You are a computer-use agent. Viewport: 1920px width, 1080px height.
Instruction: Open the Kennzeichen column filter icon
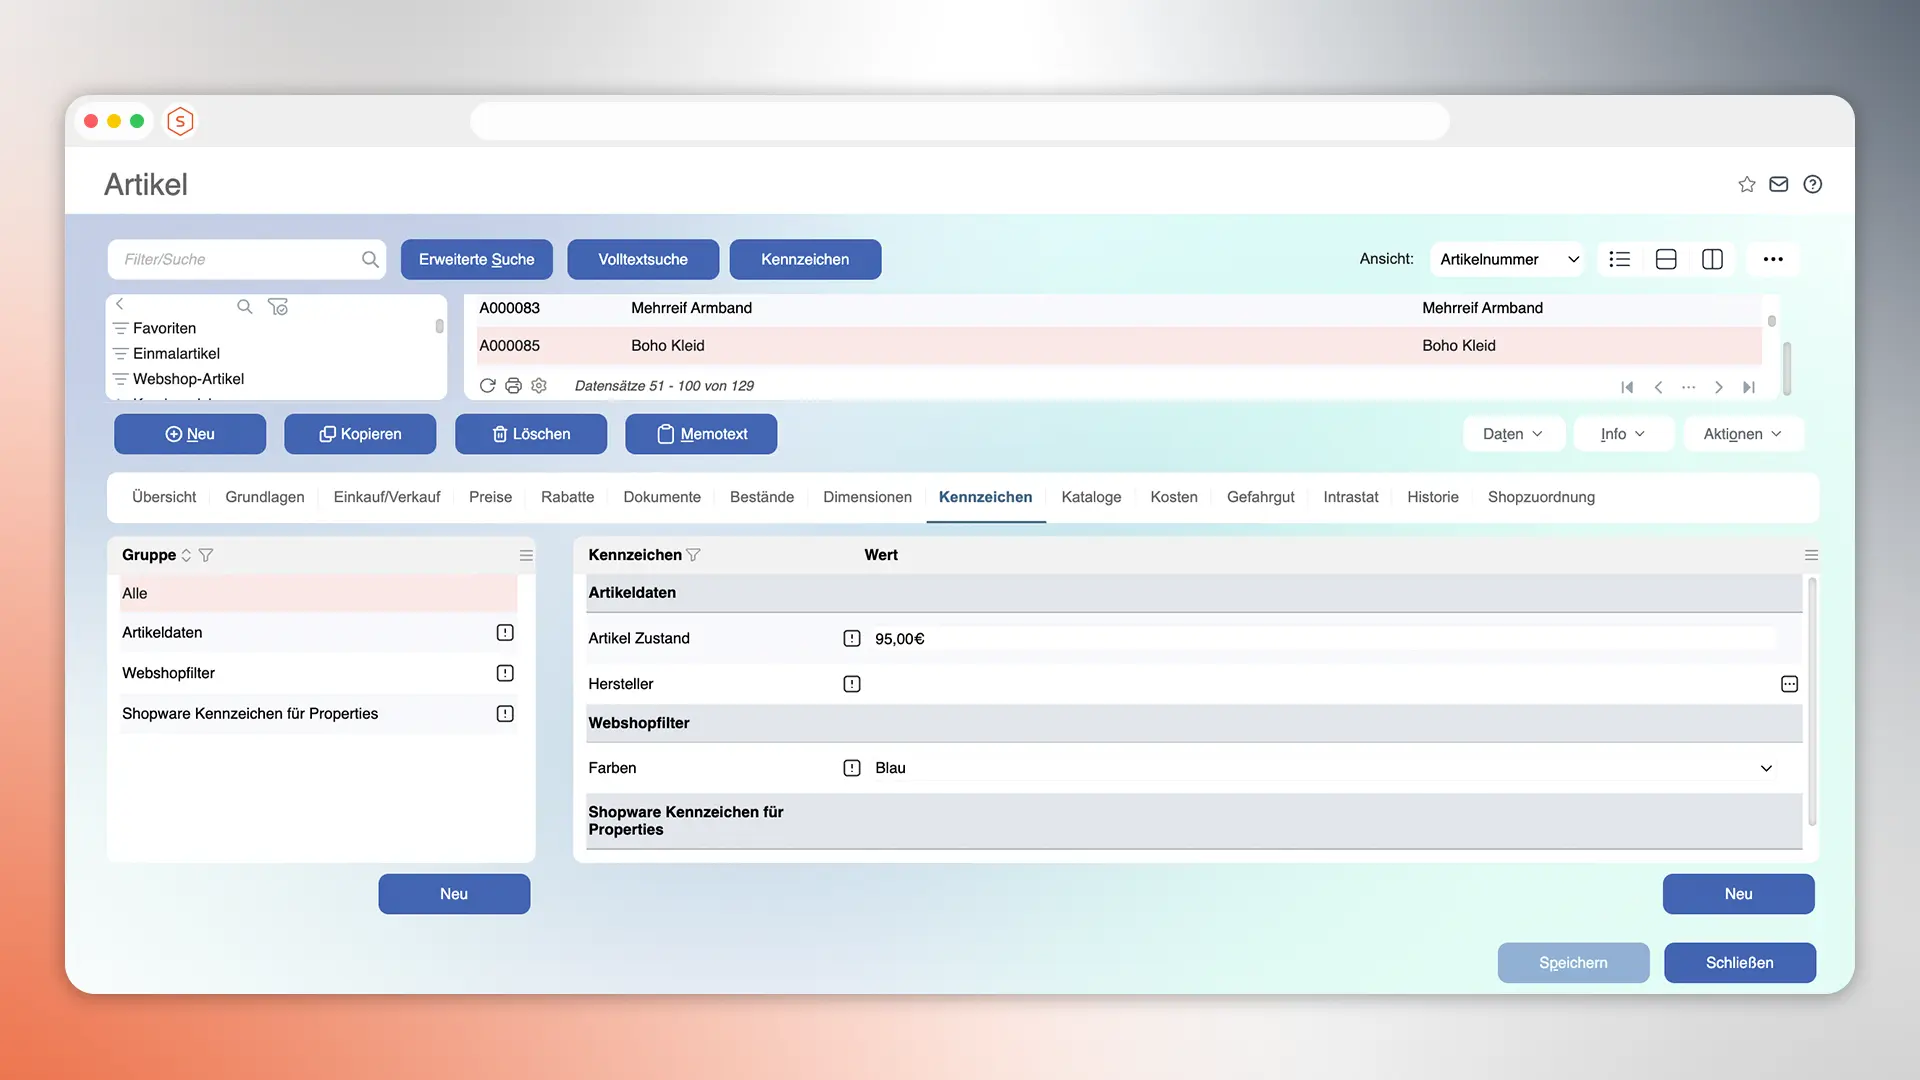click(x=694, y=555)
